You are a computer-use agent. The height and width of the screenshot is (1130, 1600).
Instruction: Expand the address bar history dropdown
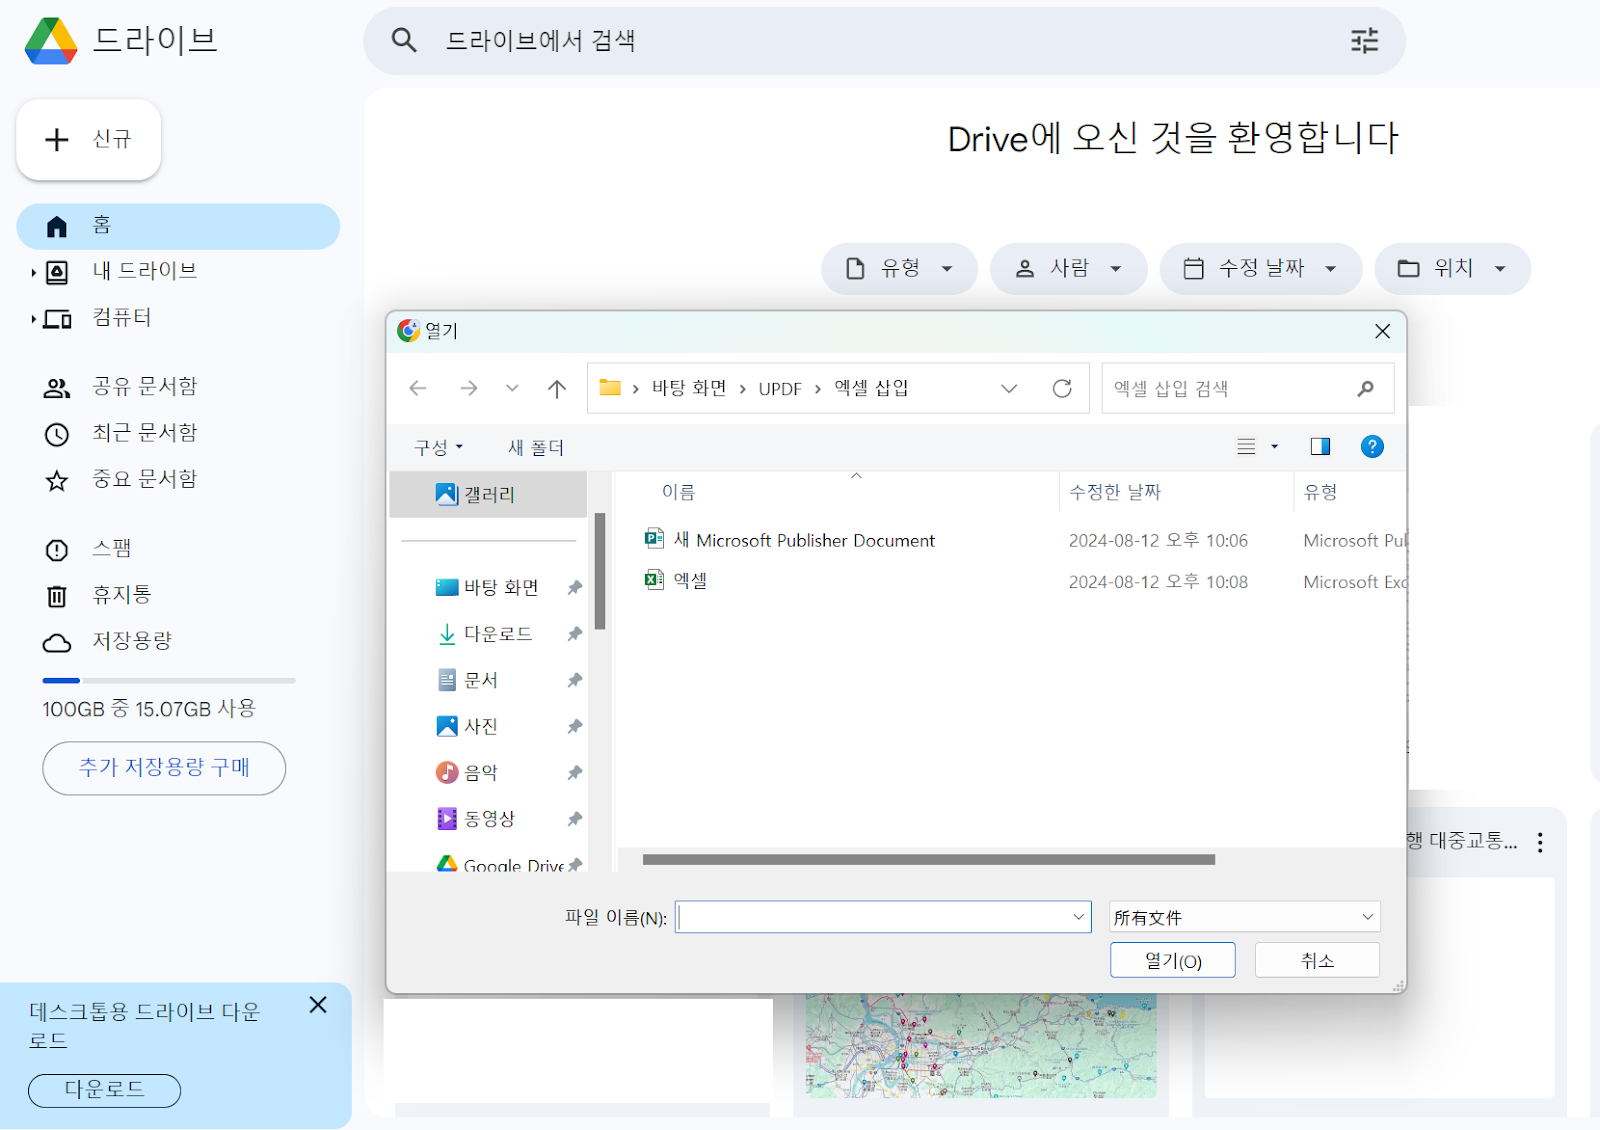[1009, 389]
